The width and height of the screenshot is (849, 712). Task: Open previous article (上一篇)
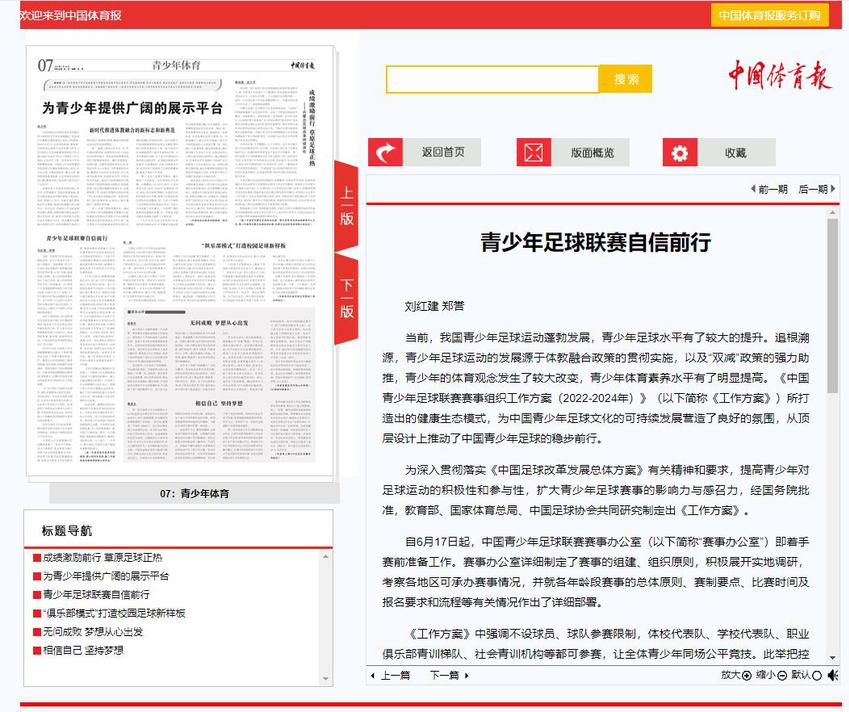(390, 675)
